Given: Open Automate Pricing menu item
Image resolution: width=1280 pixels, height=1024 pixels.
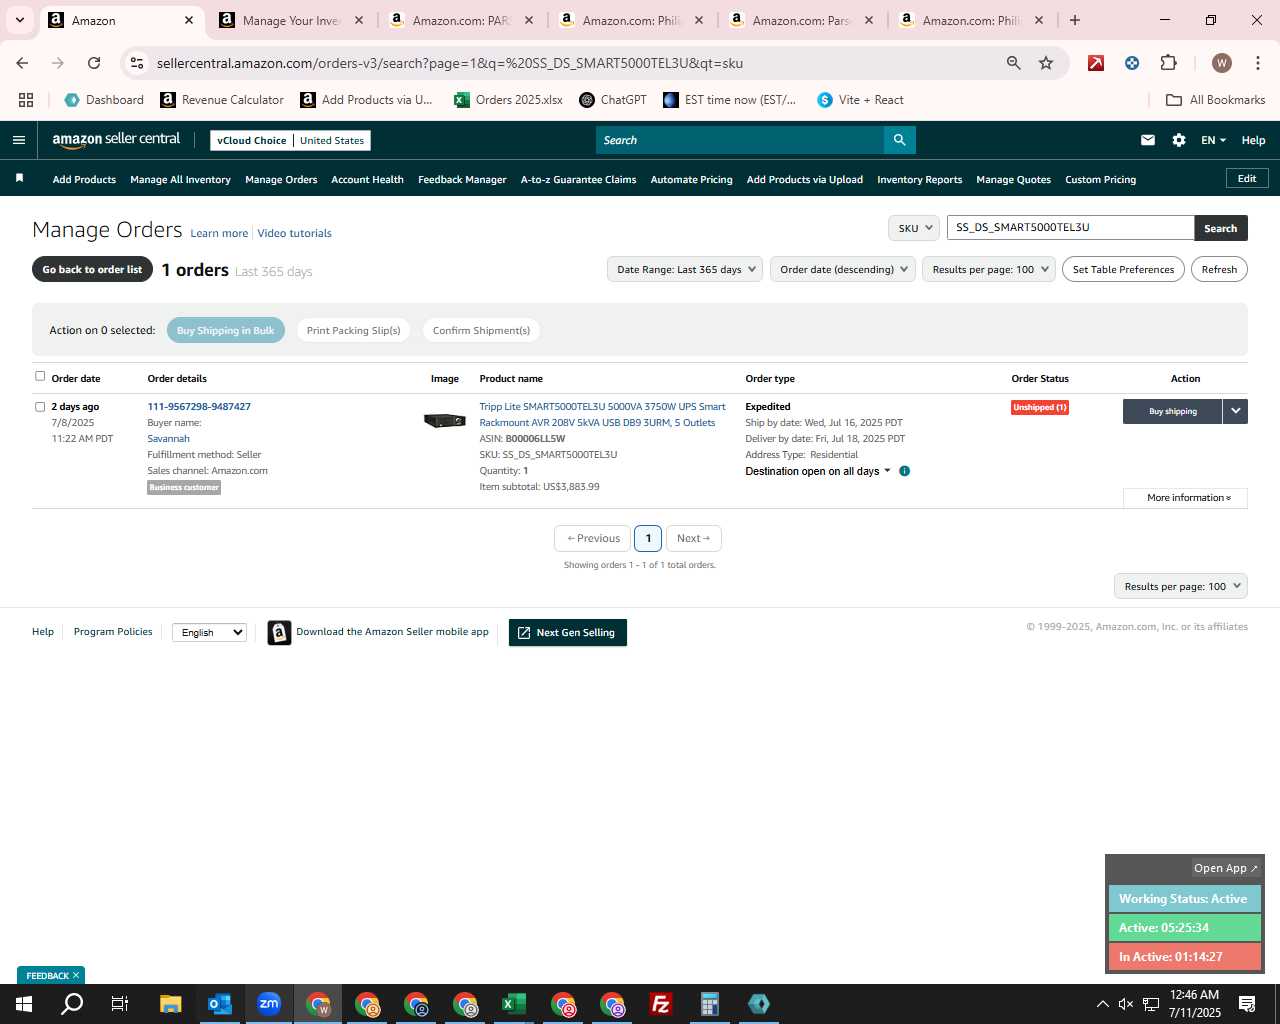Looking at the screenshot, I should tap(691, 180).
